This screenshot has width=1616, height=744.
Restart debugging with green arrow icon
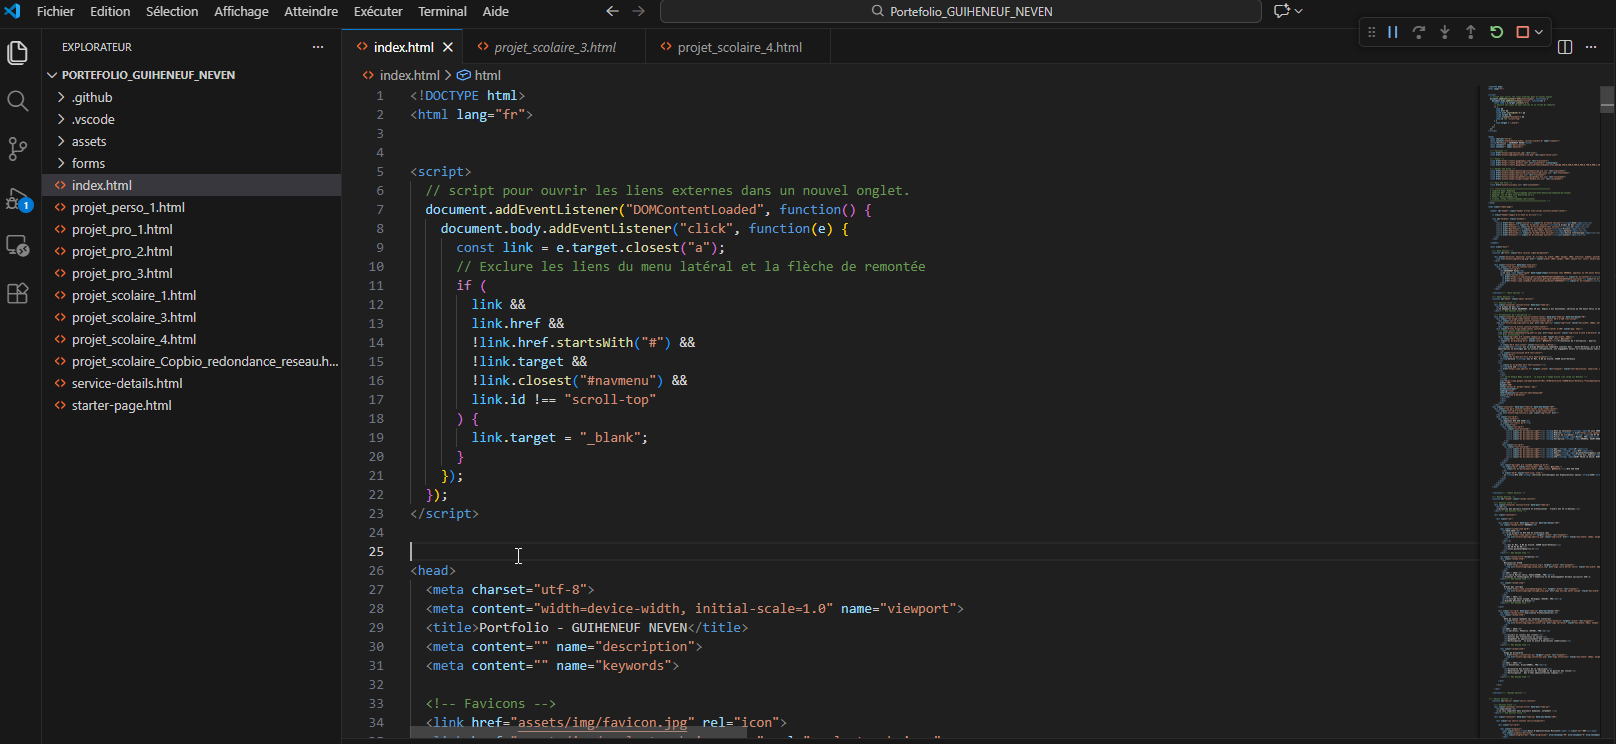pyautogui.click(x=1496, y=32)
